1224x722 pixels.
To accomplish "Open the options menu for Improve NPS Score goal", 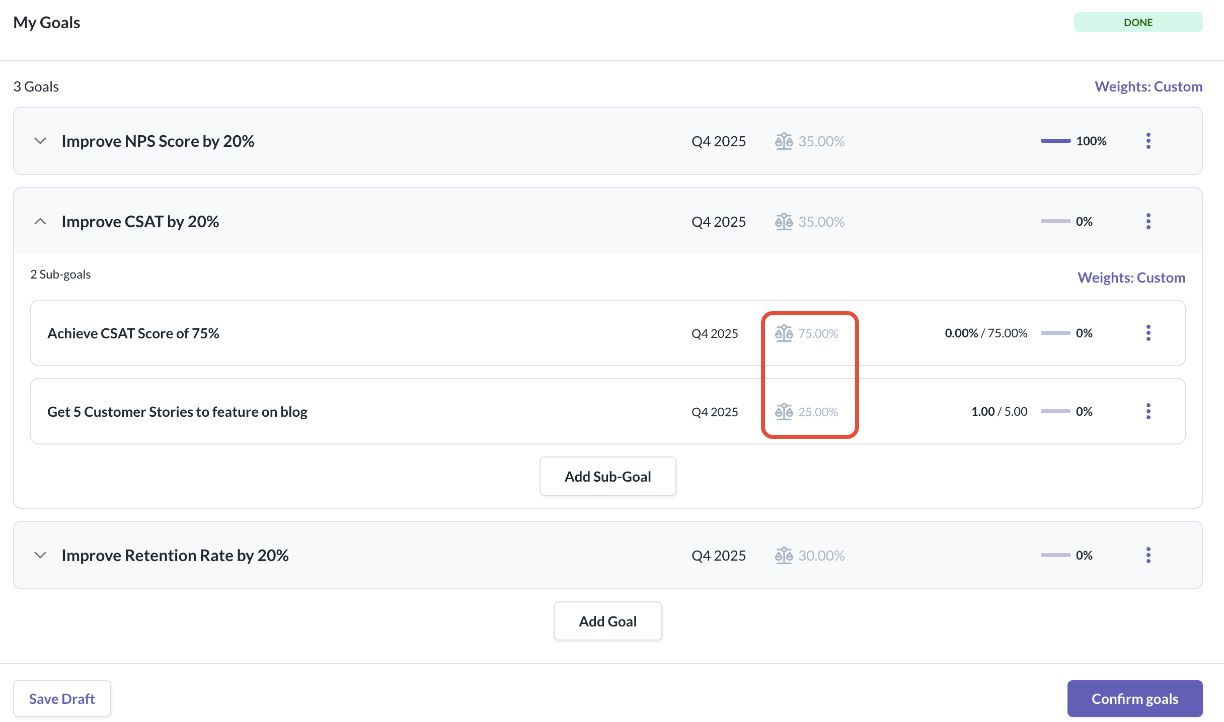I will pyautogui.click(x=1148, y=141).
